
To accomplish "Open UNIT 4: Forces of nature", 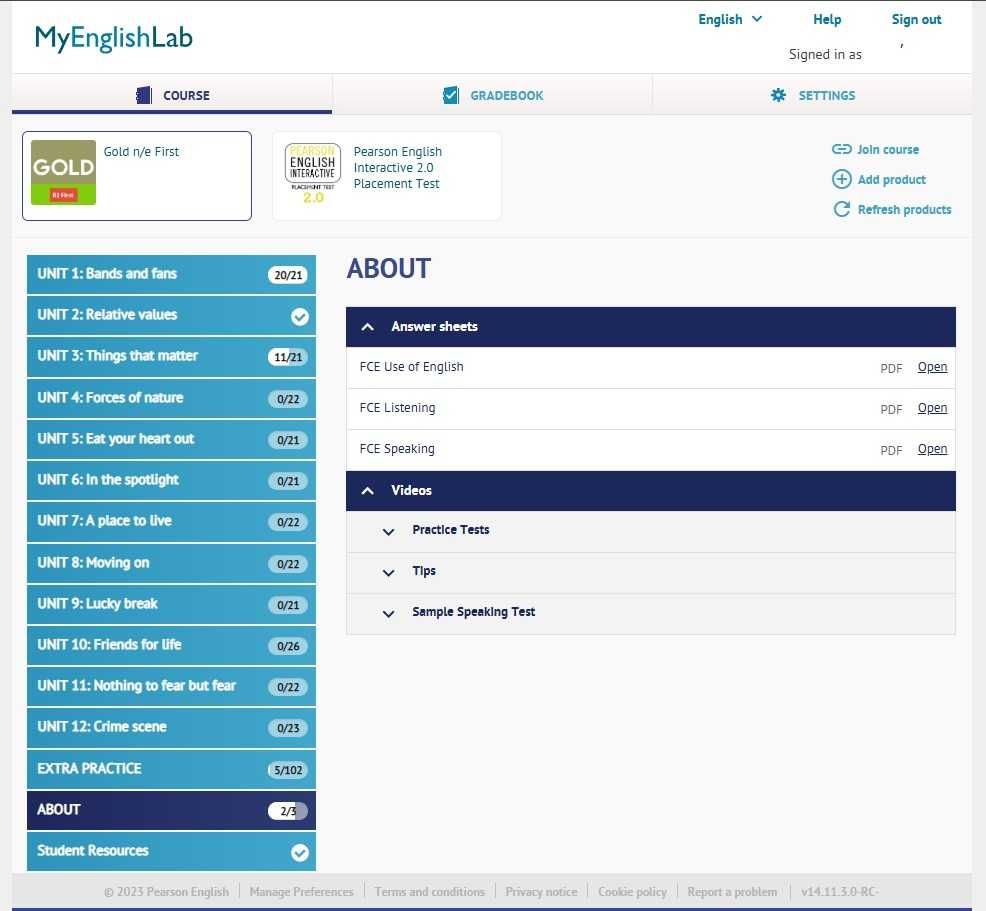I will [171, 398].
